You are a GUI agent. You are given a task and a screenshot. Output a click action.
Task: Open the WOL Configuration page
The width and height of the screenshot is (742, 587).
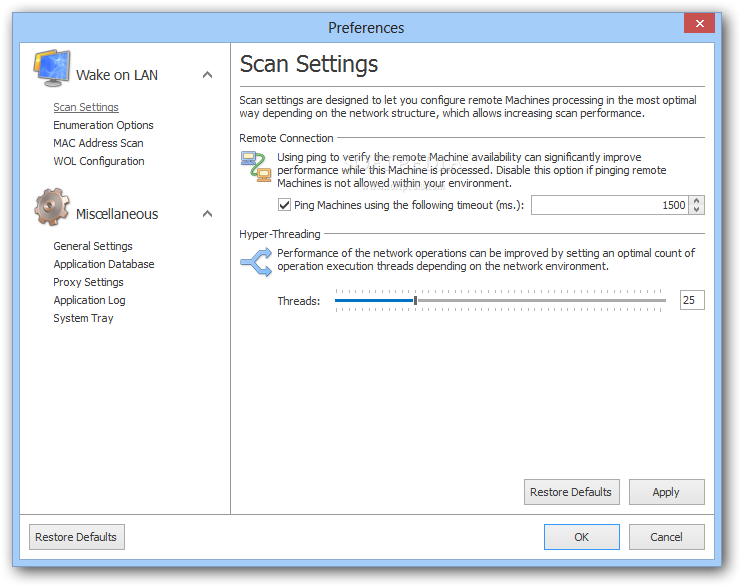[x=98, y=161]
